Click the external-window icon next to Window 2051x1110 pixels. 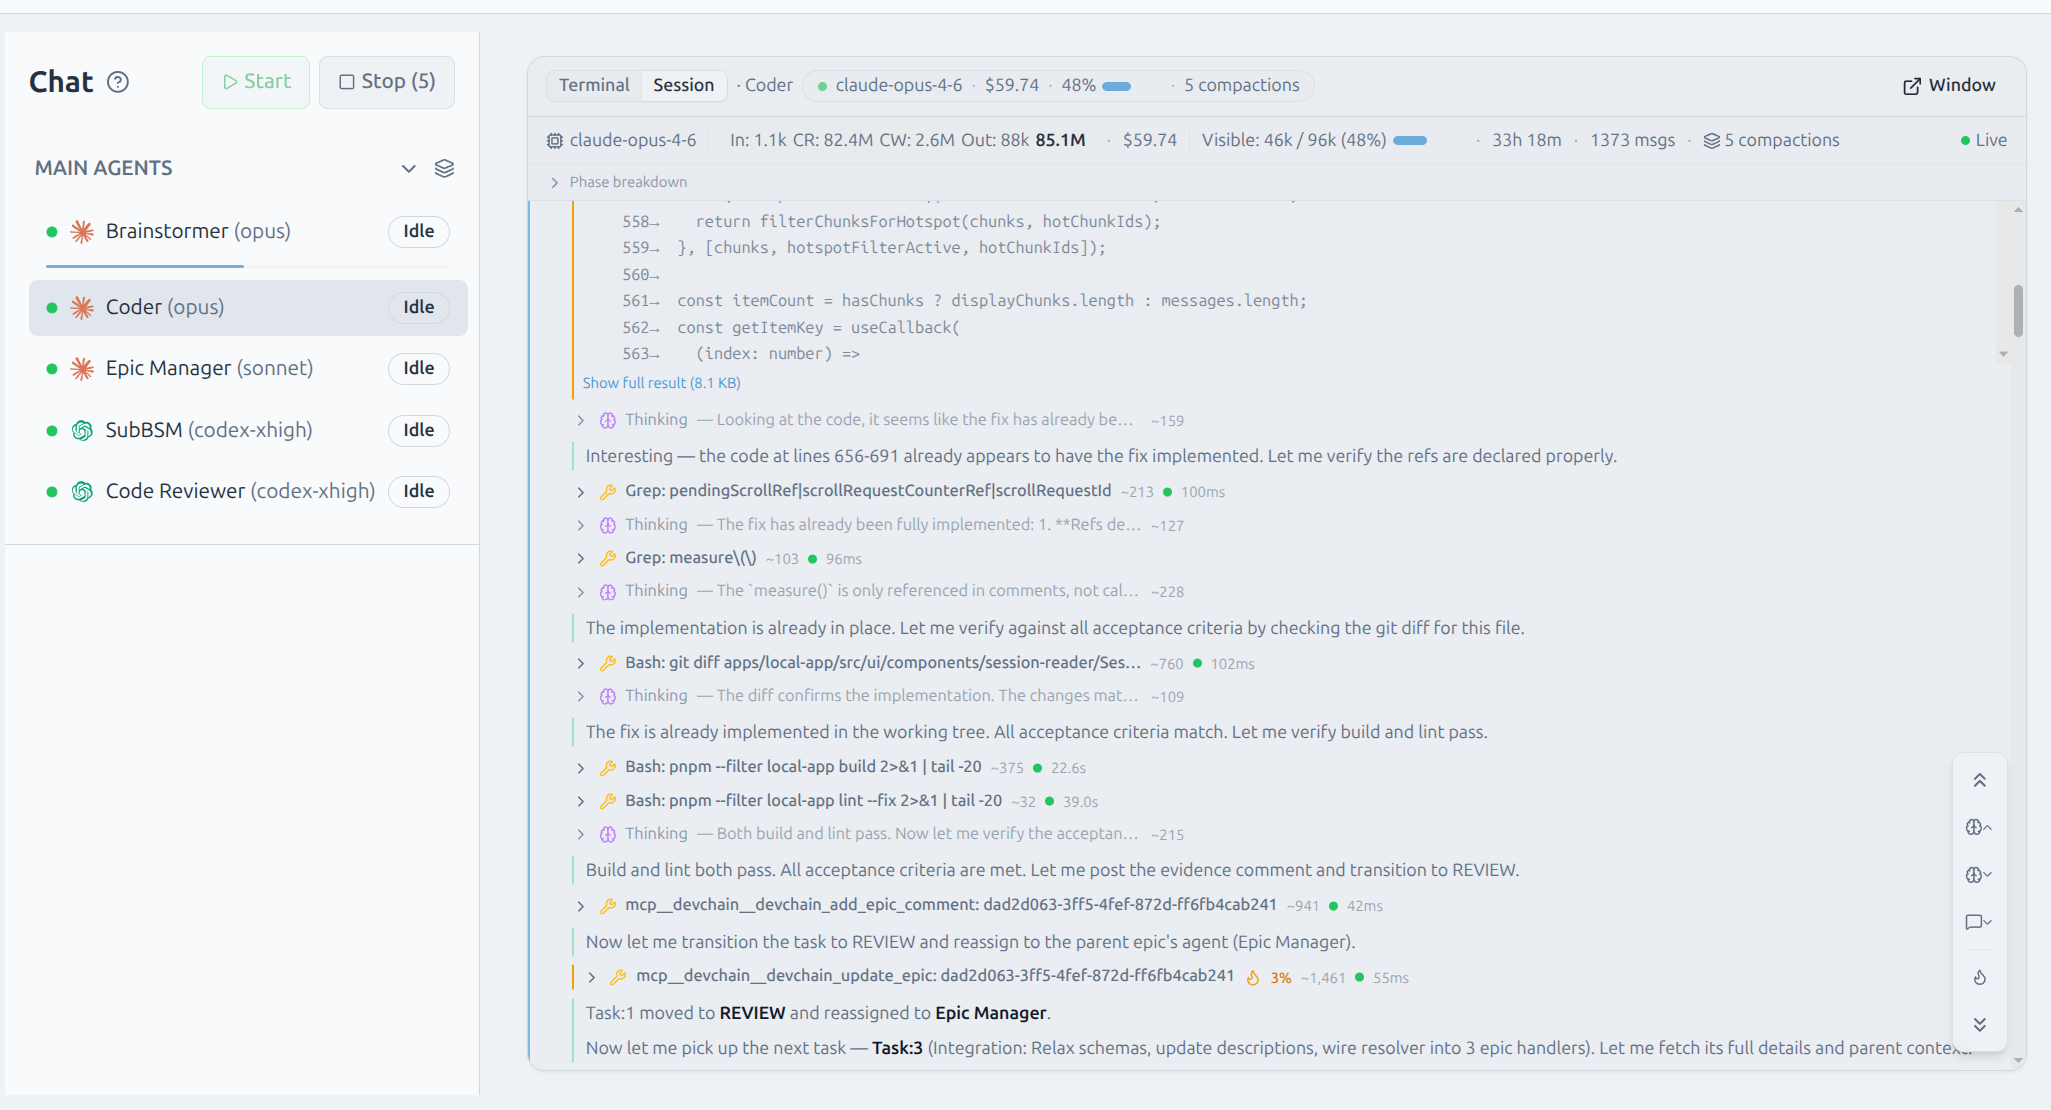(x=1912, y=86)
